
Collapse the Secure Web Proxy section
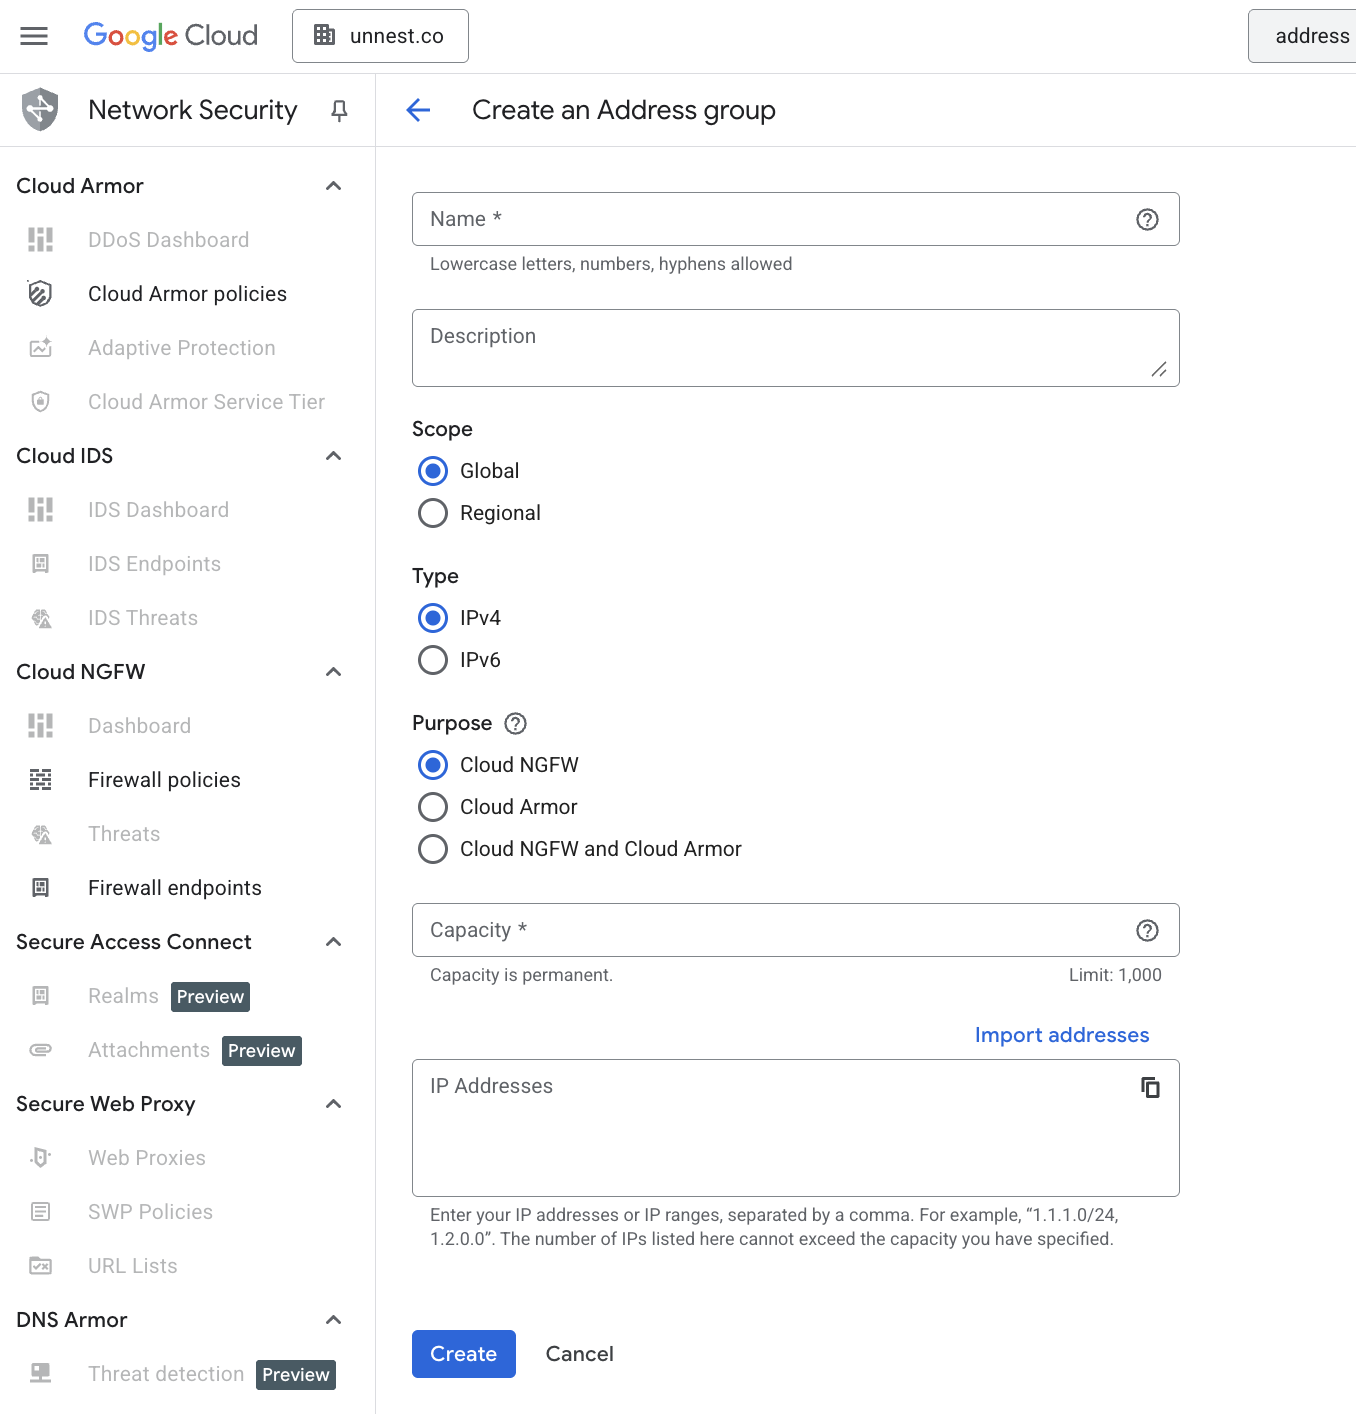coord(334,1104)
